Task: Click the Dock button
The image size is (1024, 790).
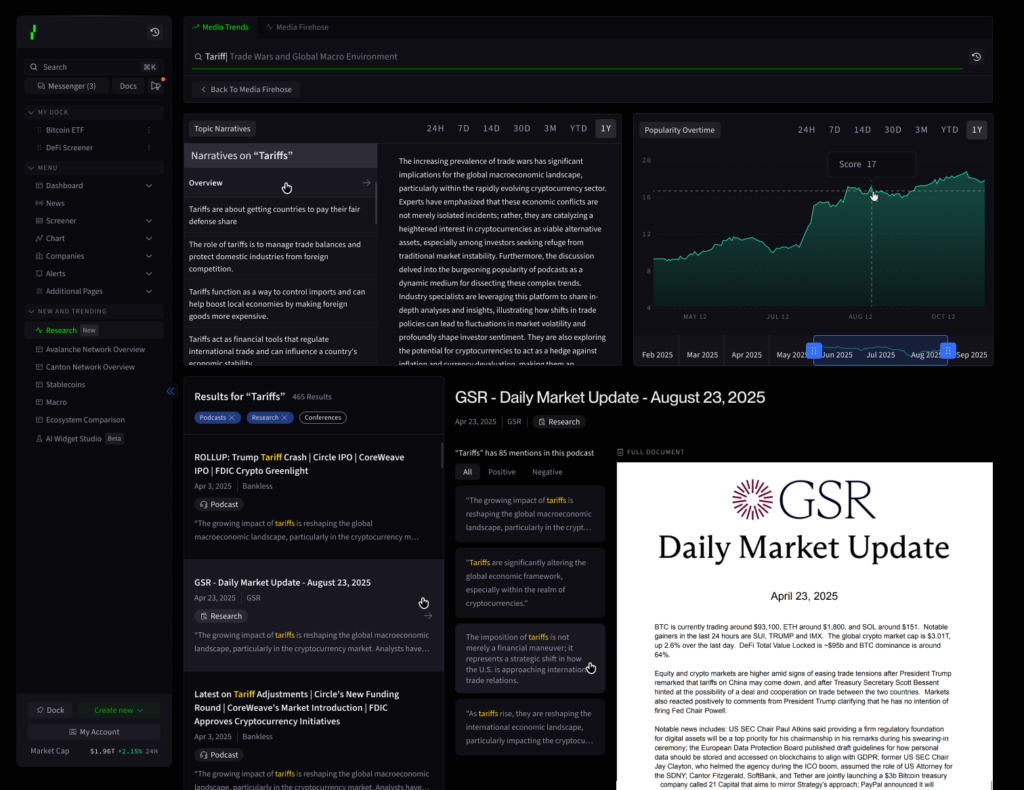Action: click(50, 710)
